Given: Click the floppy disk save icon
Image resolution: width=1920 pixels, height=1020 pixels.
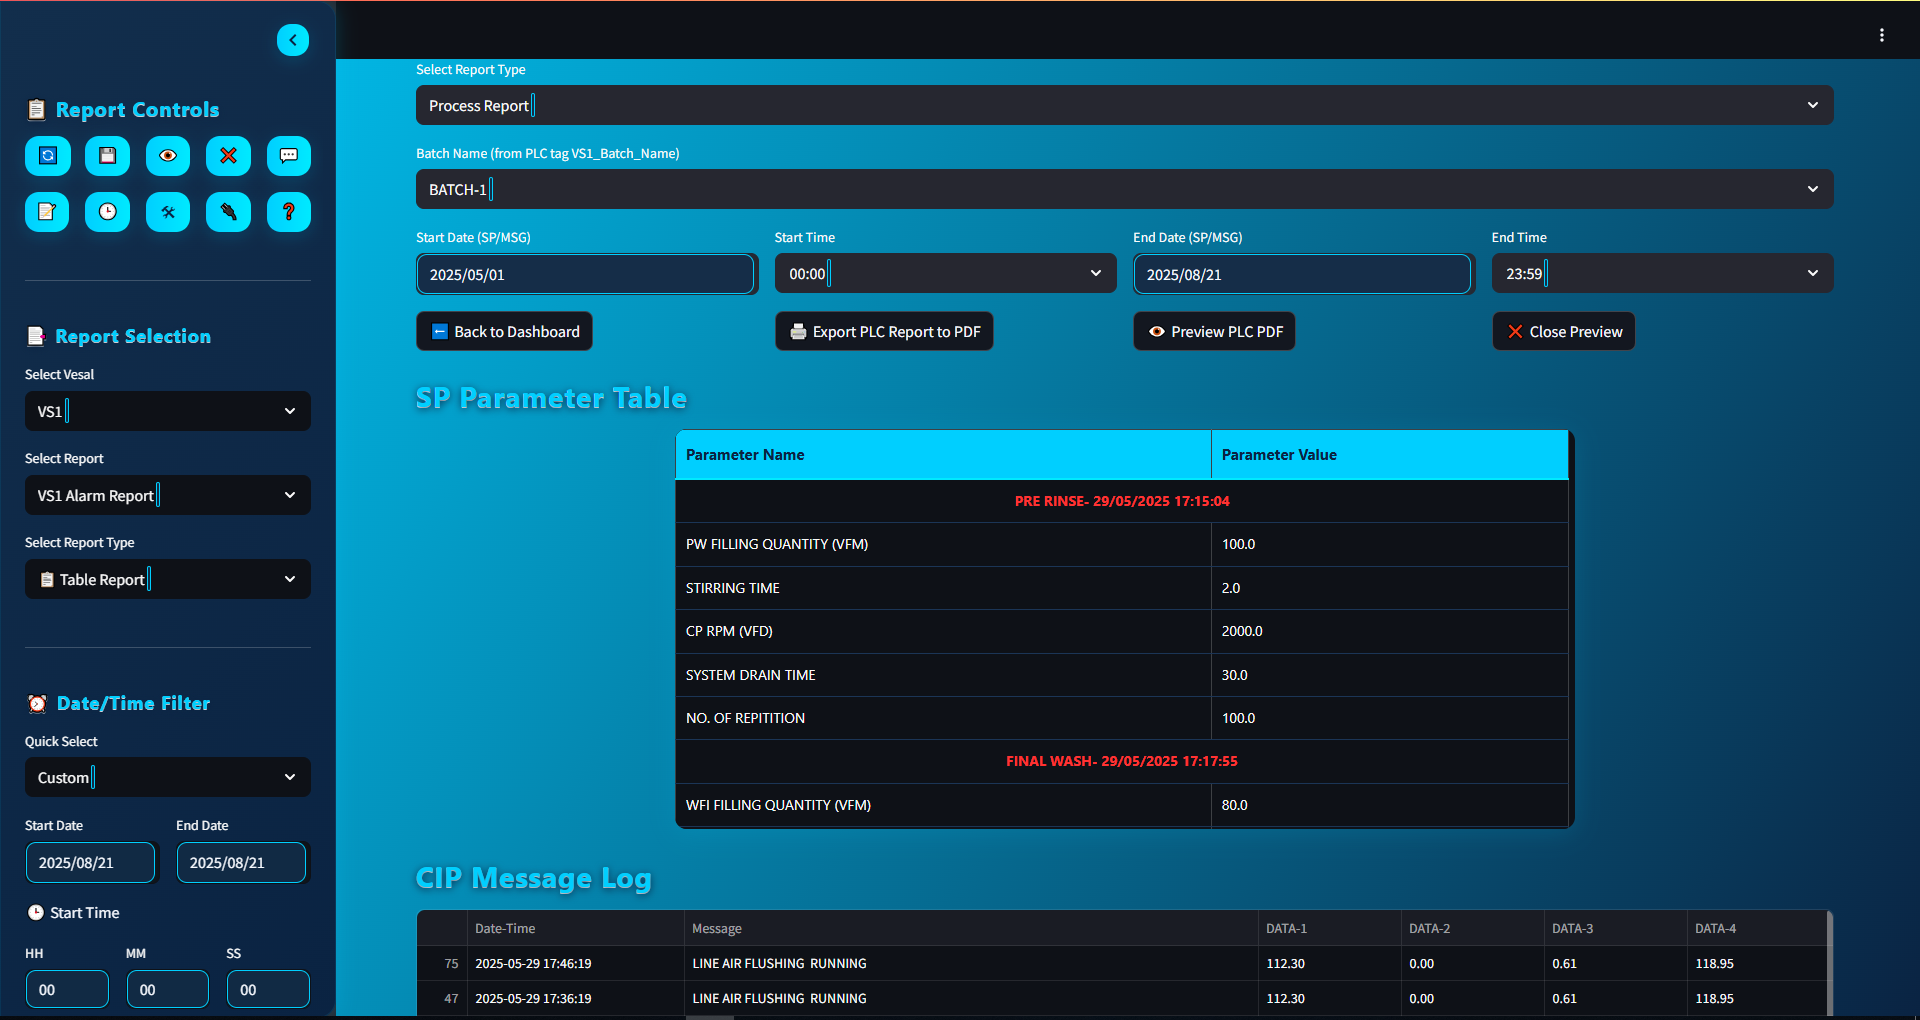Looking at the screenshot, I should [107, 156].
